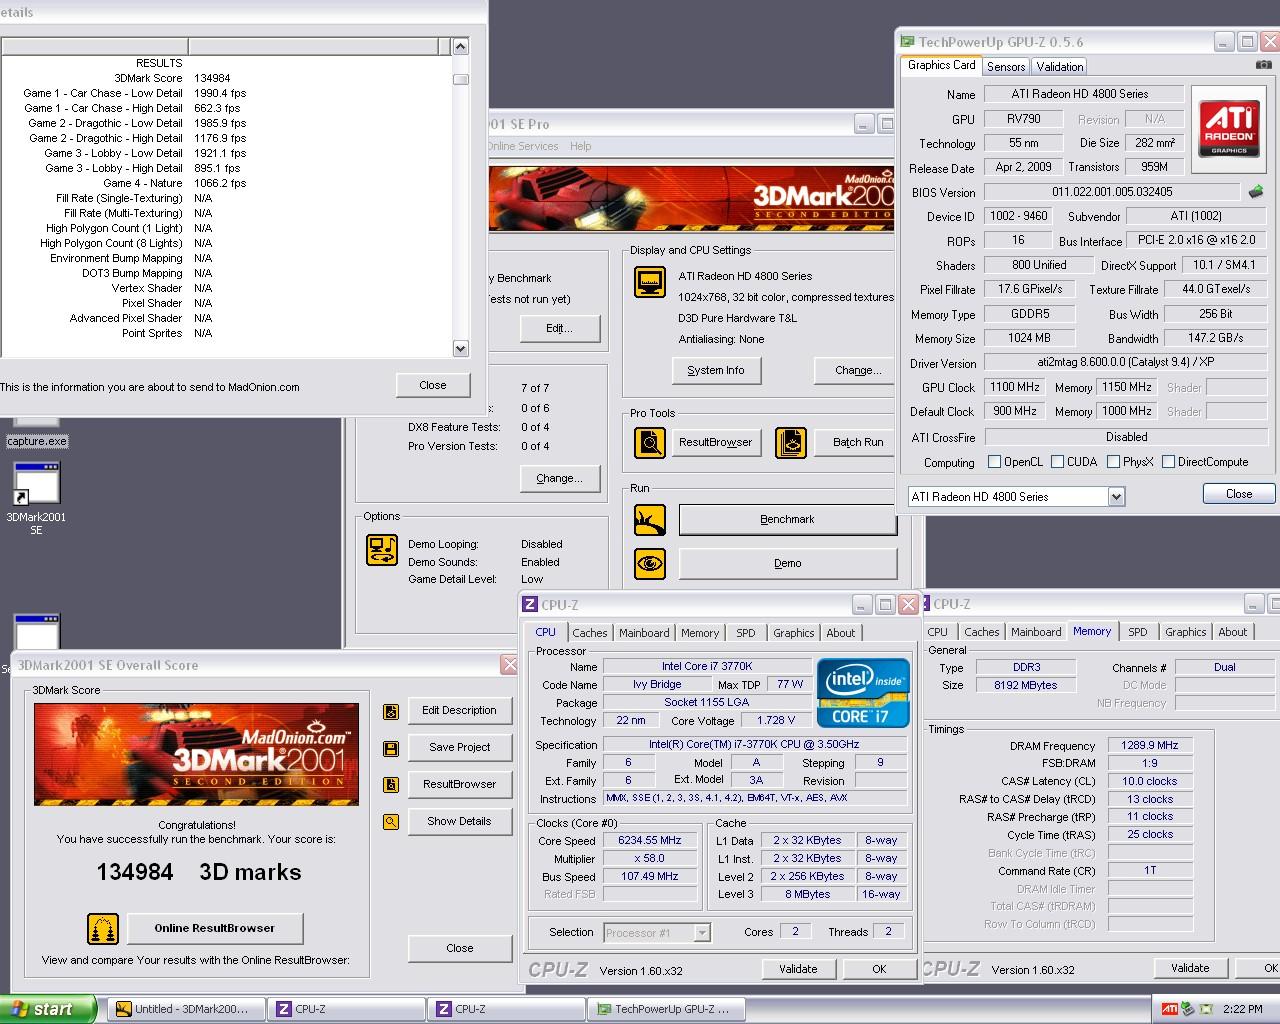Viewport: 1280px width, 1024px height.
Task: Switch to Untitled - 3DMark2001 taskbar item
Action: coord(186,1009)
